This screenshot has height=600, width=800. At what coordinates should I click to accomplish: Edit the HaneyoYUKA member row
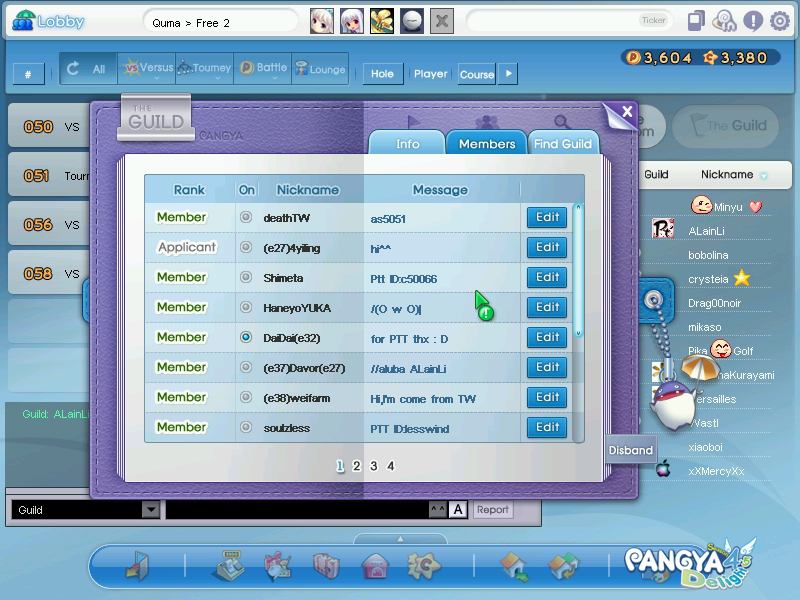point(547,307)
